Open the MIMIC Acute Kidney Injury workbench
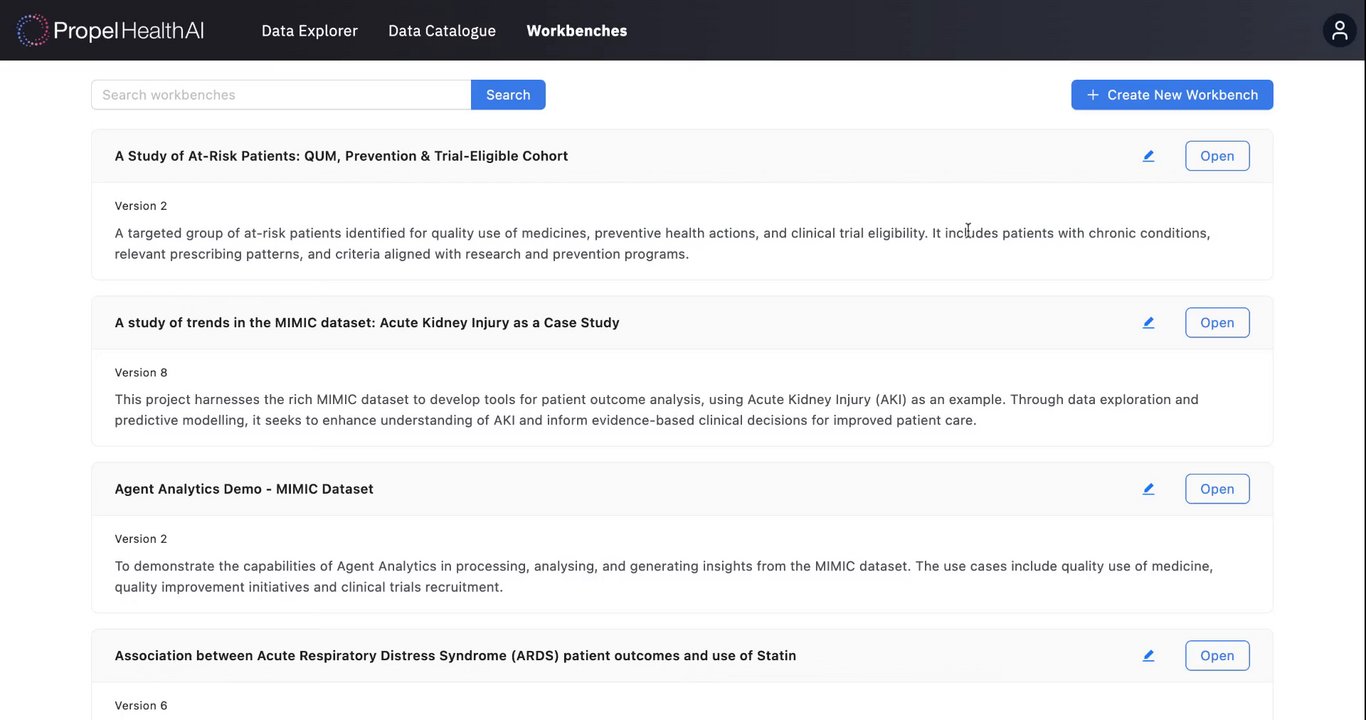The image size is (1366, 720). tap(1217, 323)
